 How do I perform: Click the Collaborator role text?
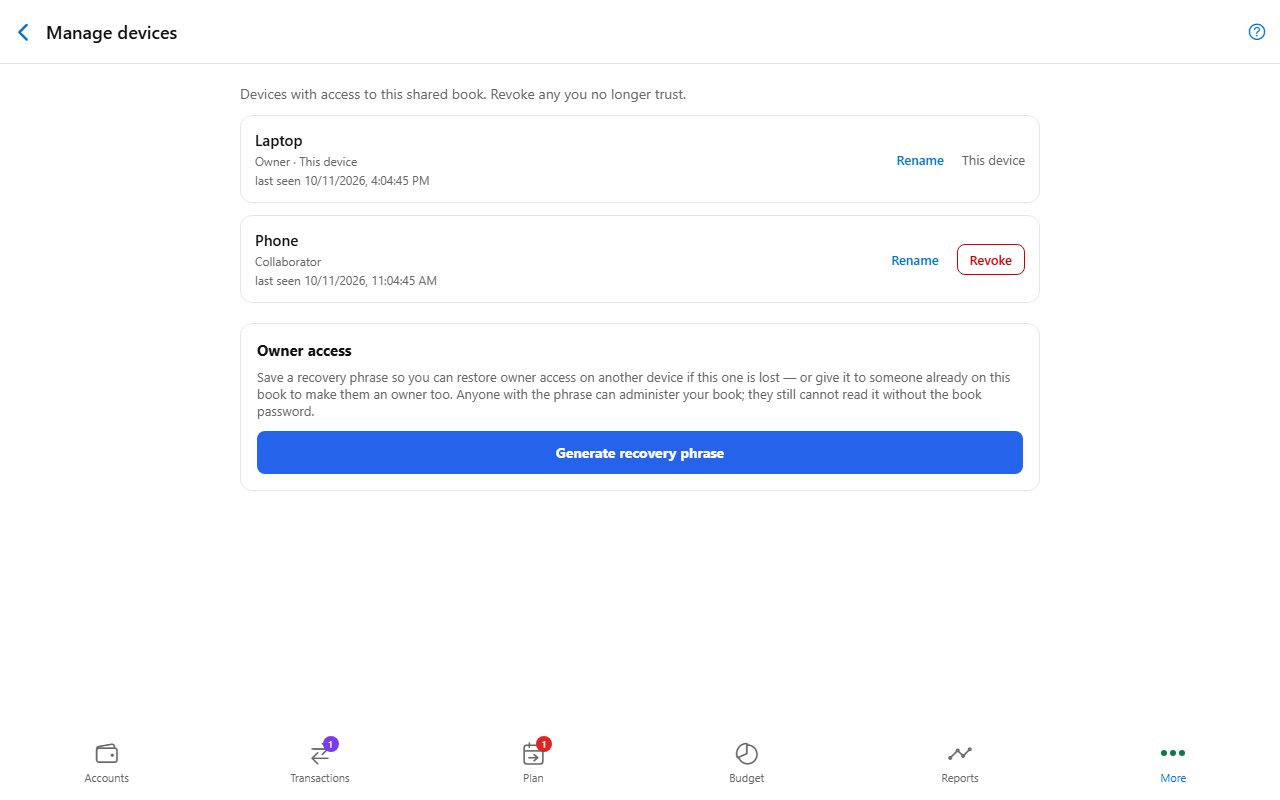tap(288, 262)
